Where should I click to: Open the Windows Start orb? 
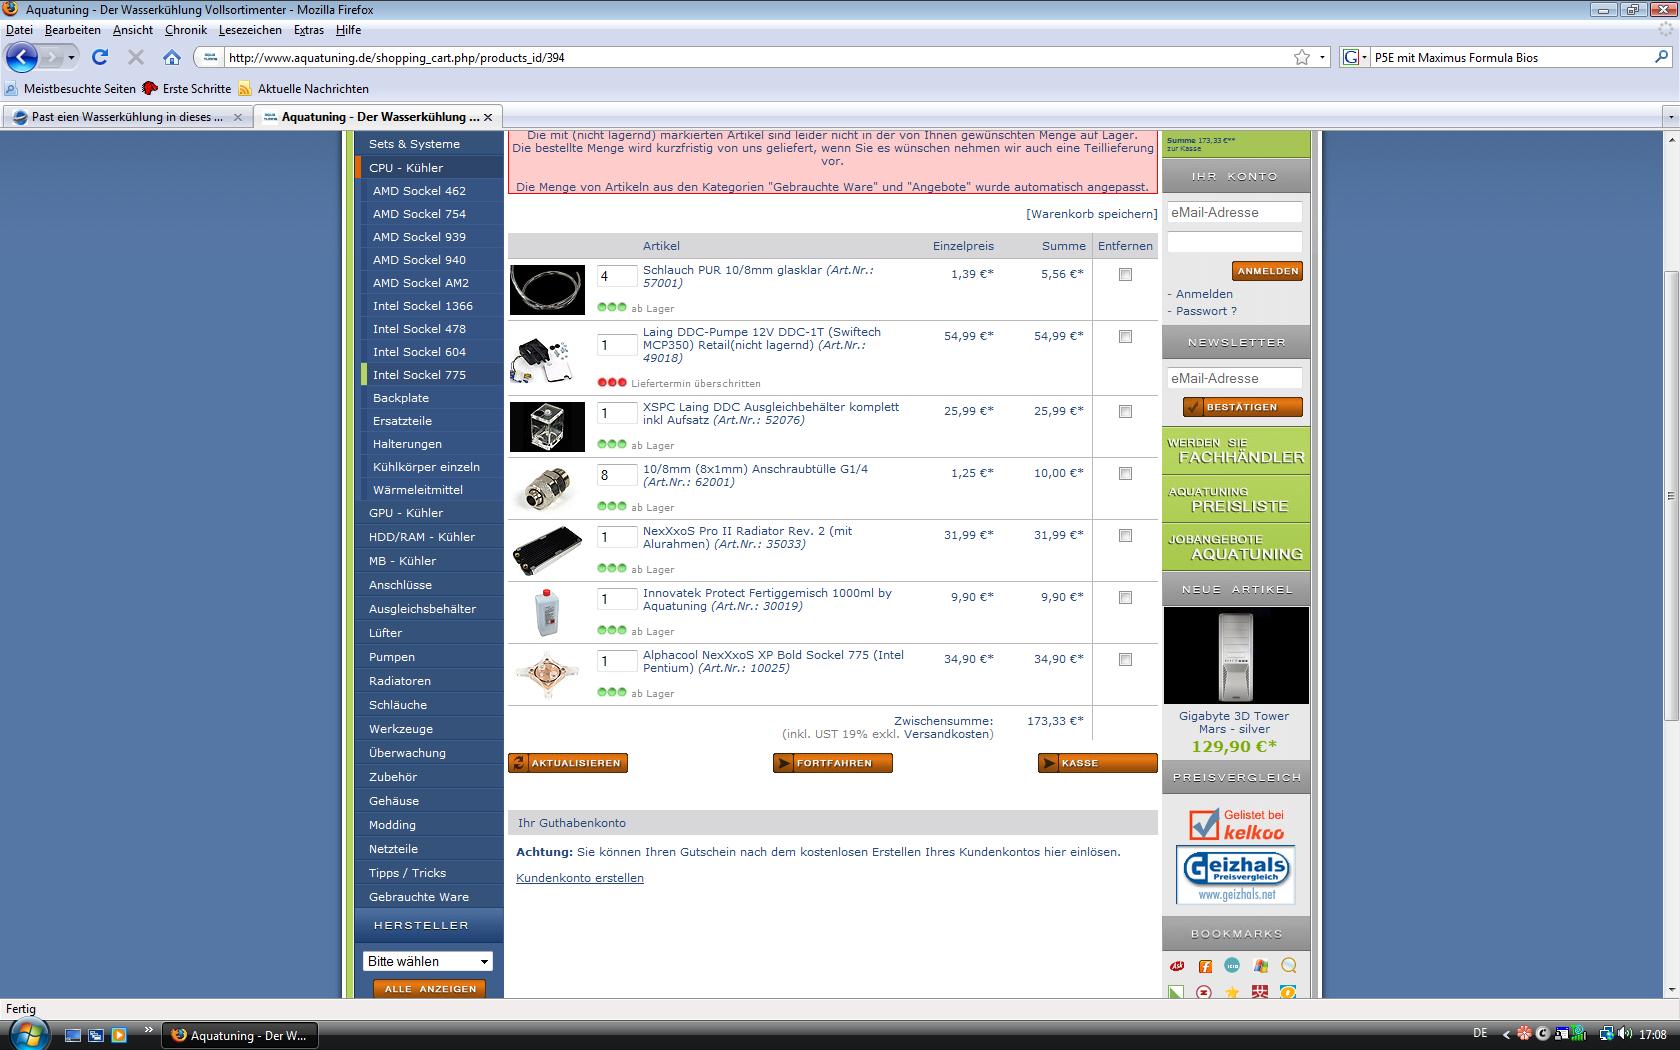pos(27,1034)
